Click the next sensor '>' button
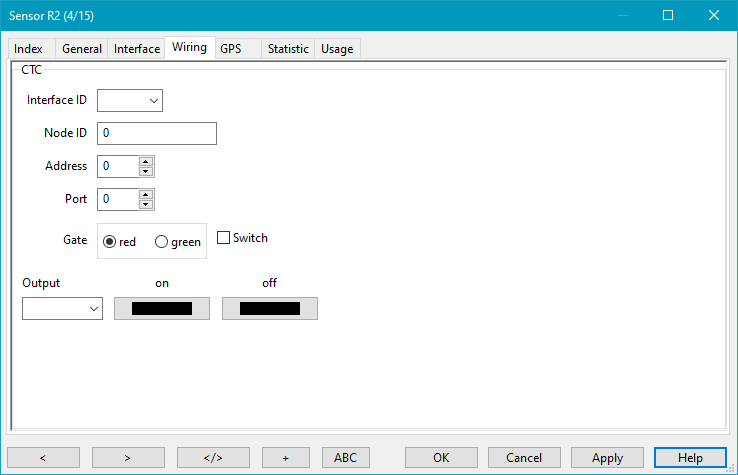738x475 pixels. tap(128, 457)
